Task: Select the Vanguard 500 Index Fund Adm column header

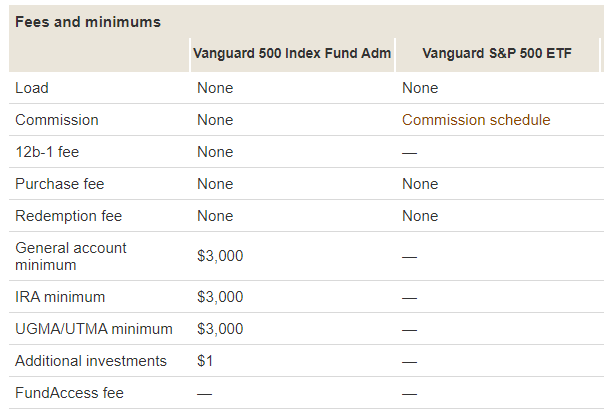Action: [291, 52]
